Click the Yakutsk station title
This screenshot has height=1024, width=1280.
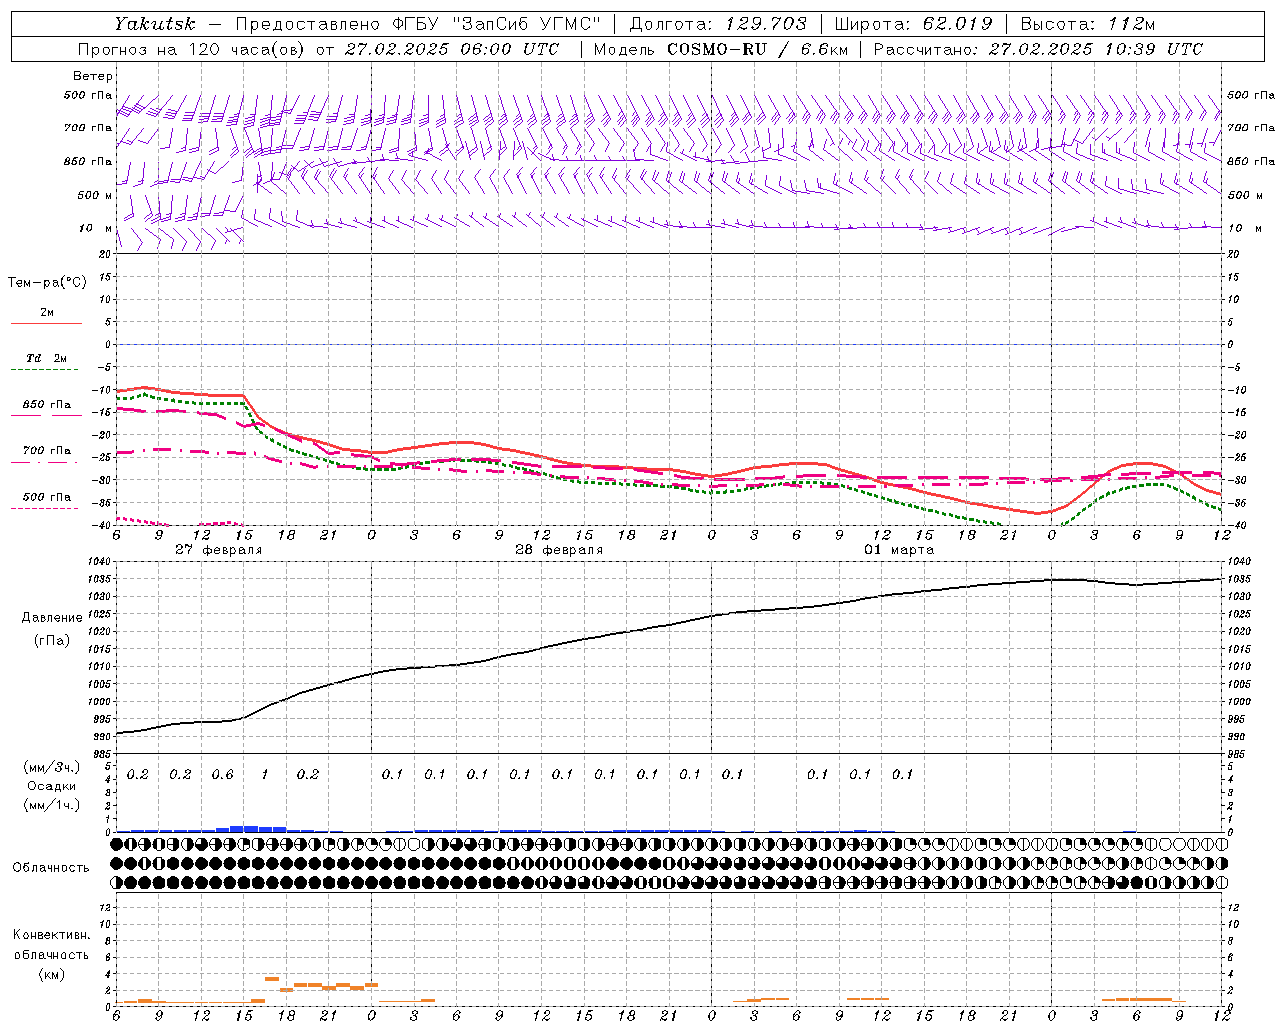155,24
